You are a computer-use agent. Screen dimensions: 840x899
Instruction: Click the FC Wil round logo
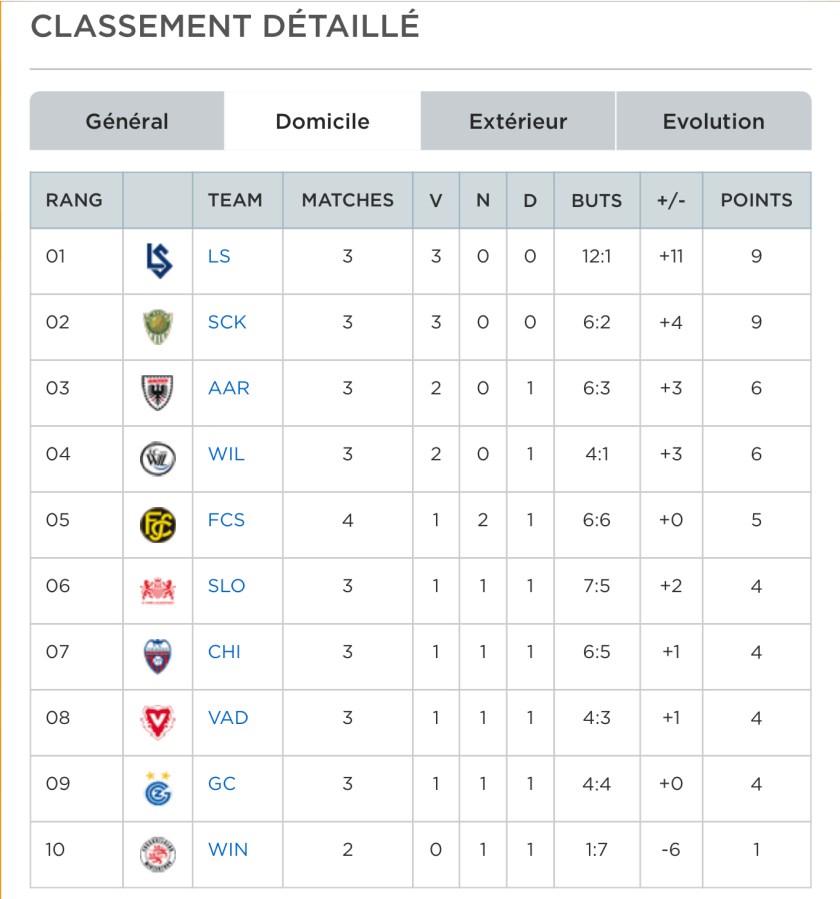click(x=158, y=459)
